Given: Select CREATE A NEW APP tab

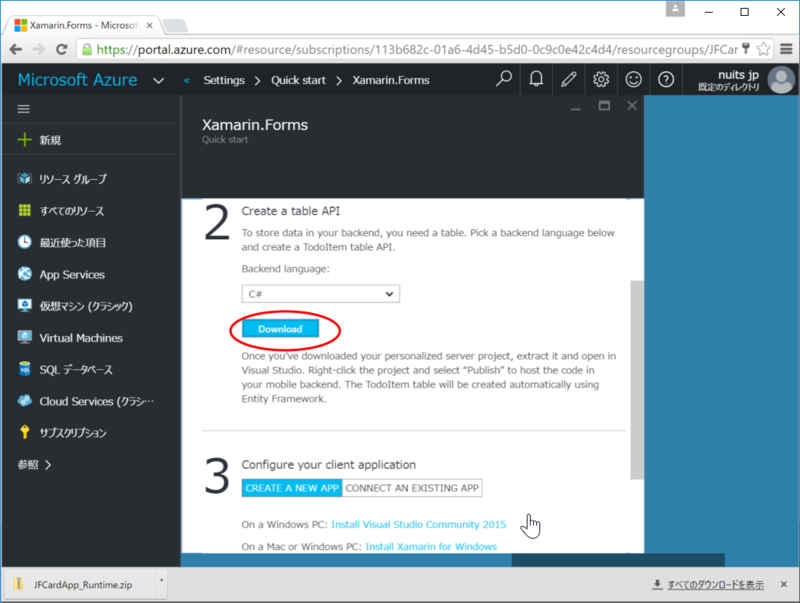Looking at the screenshot, I should (292, 488).
